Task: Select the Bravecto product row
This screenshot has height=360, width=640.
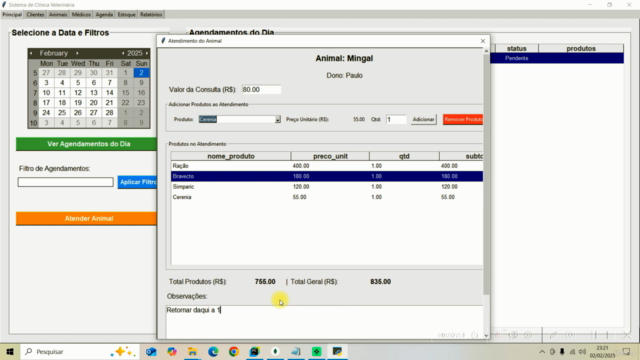Action: pyautogui.click(x=327, y=176)
